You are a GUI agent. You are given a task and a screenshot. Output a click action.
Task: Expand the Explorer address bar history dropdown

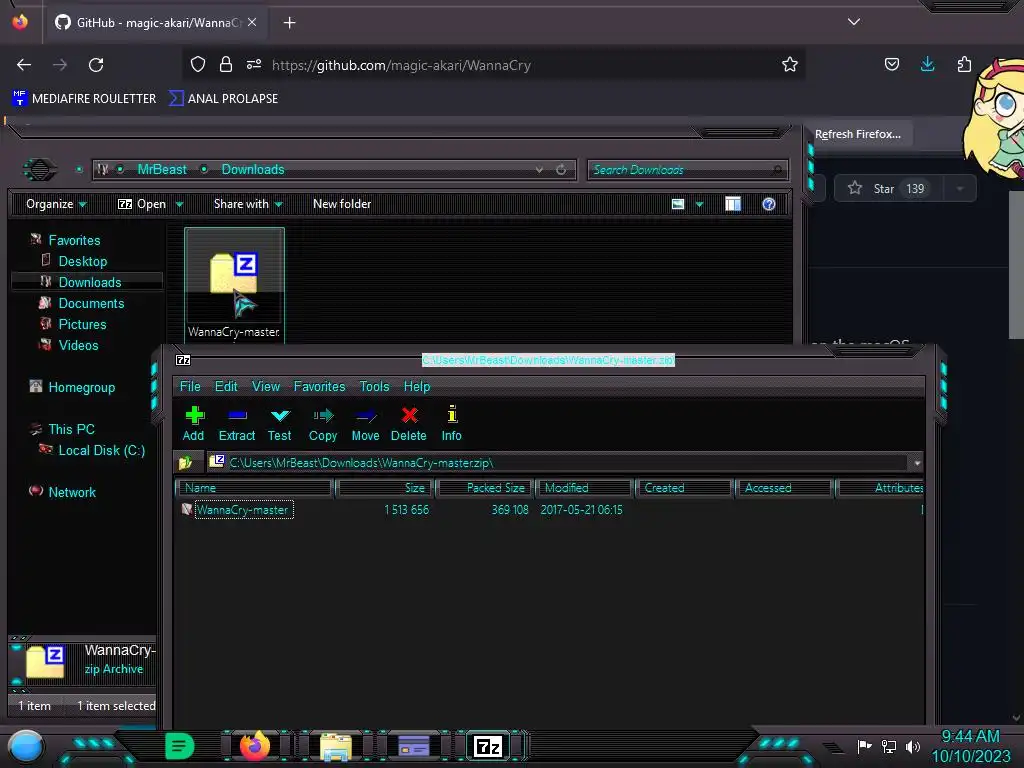pos(539,170)
